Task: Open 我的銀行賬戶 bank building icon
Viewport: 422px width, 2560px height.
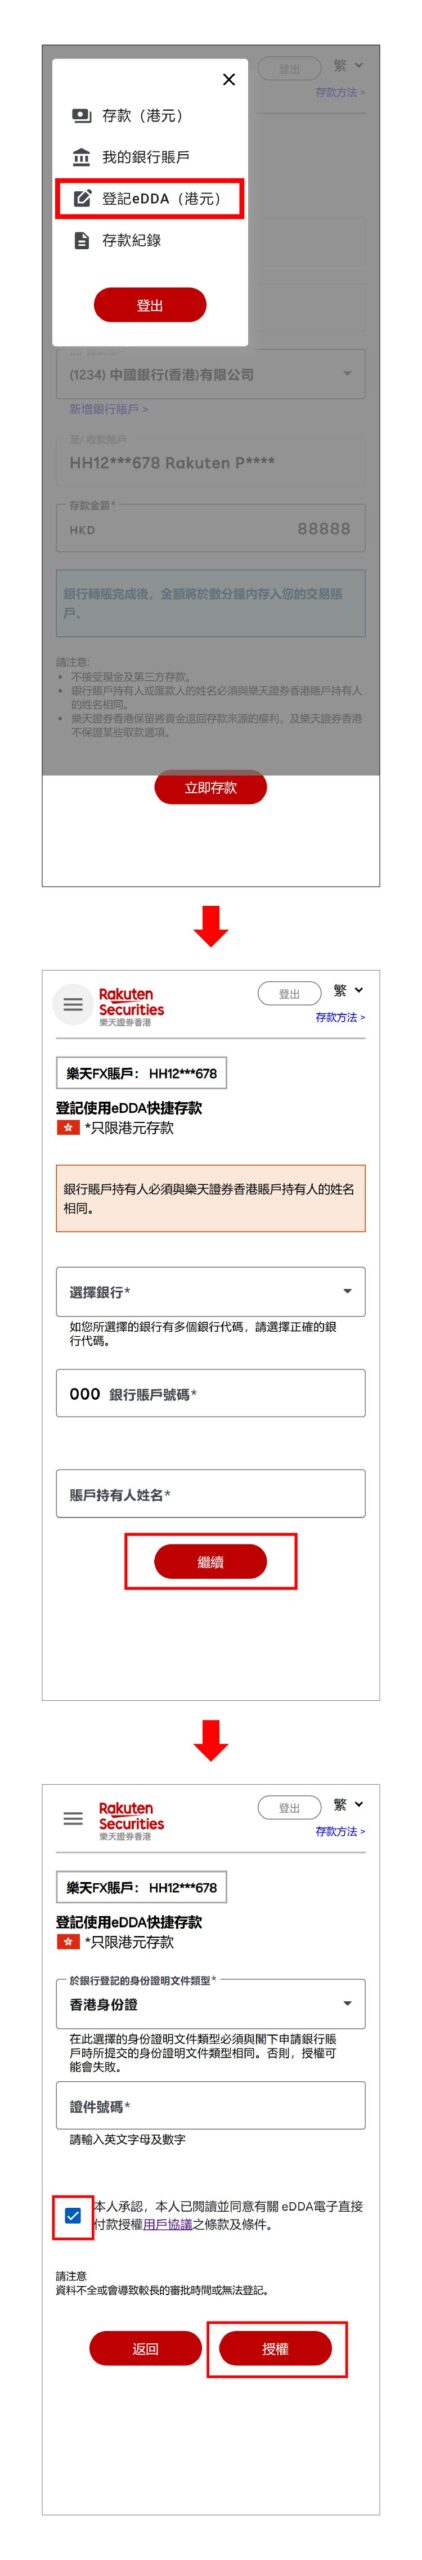Action: (x=82, y=157)
